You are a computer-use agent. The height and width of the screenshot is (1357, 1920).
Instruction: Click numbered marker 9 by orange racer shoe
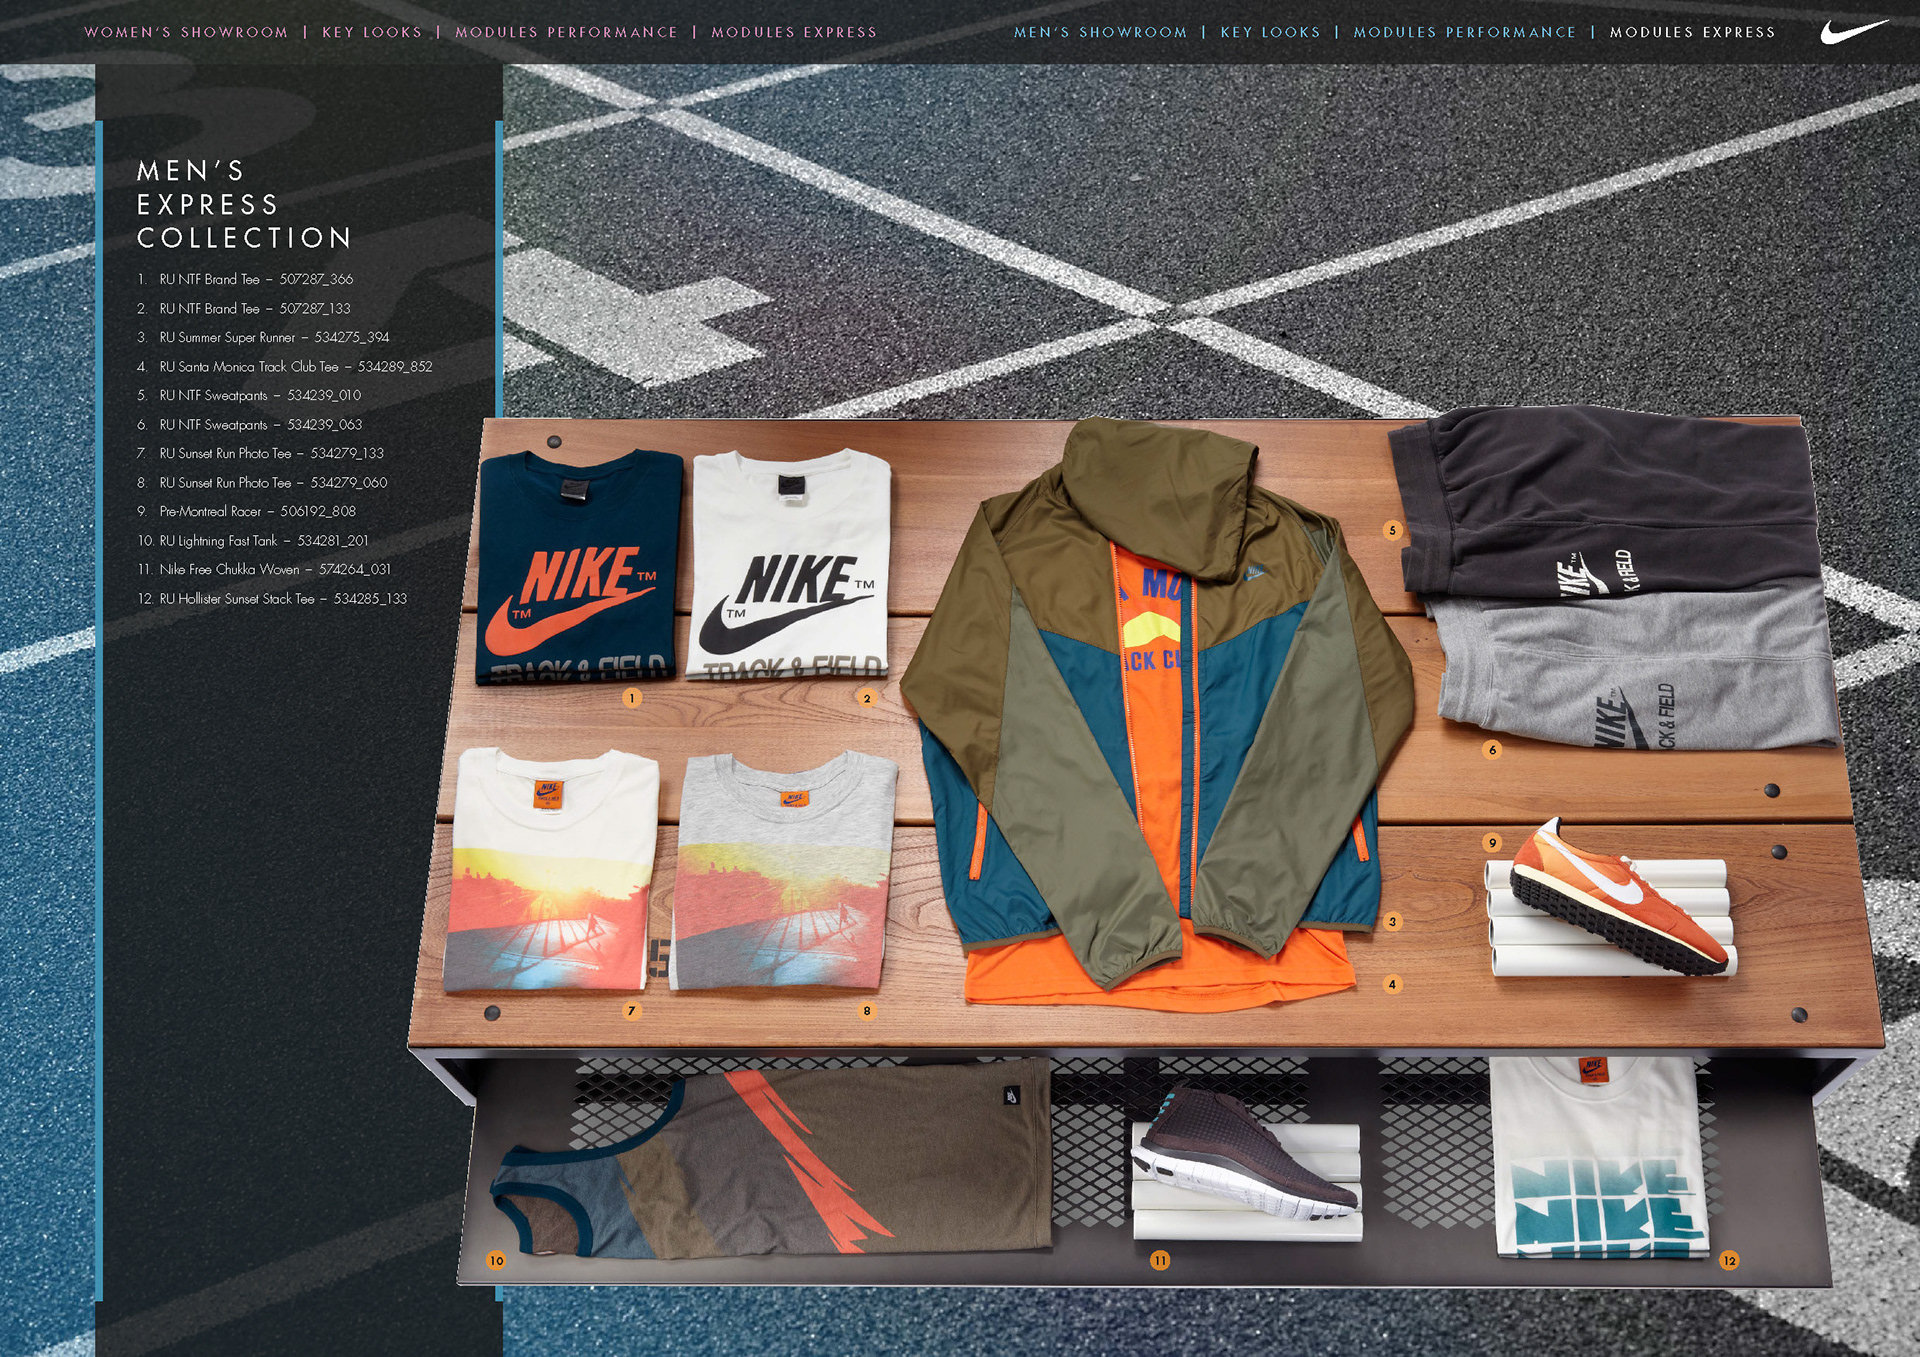(1492, 843)
